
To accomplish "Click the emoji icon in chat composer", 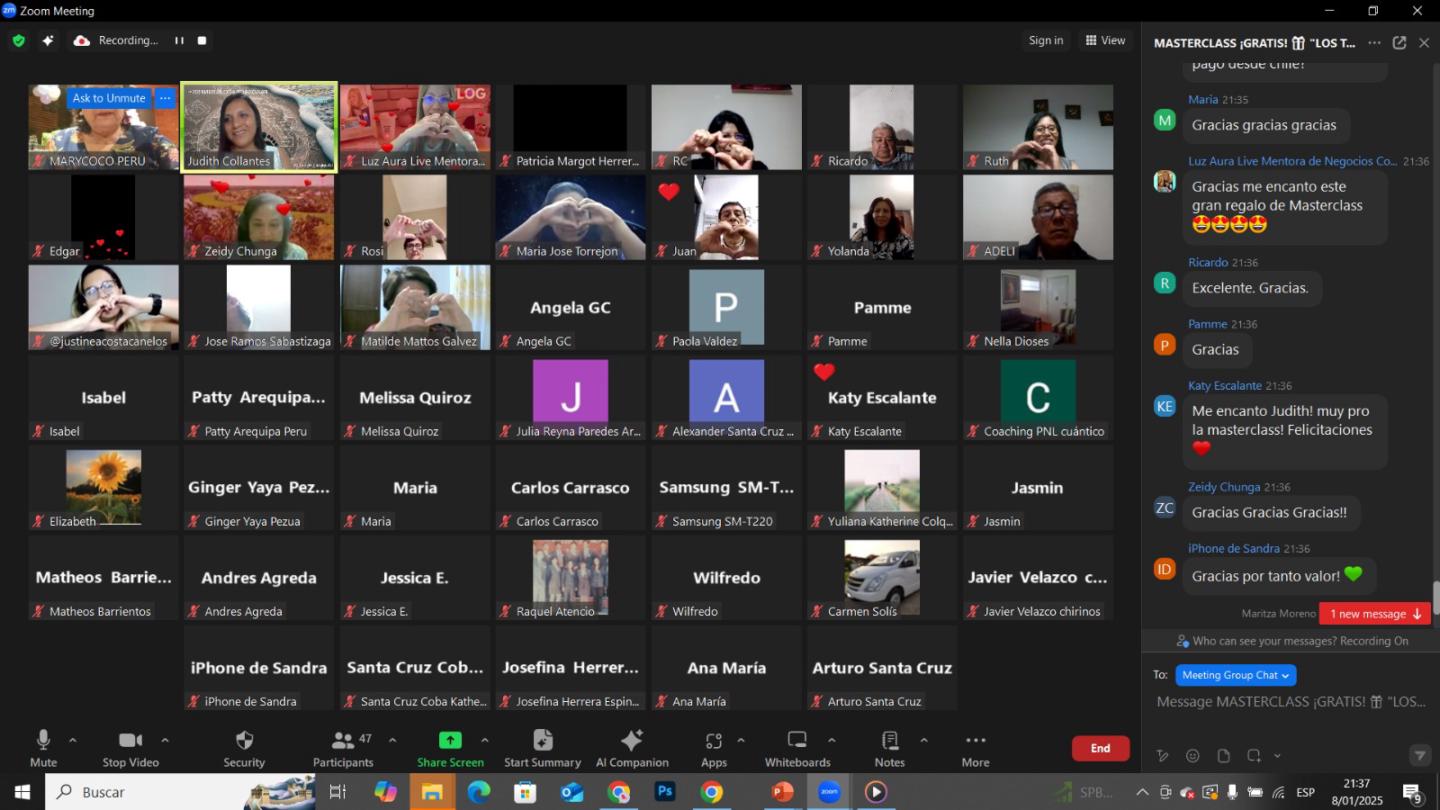I will click(1192, 756).
